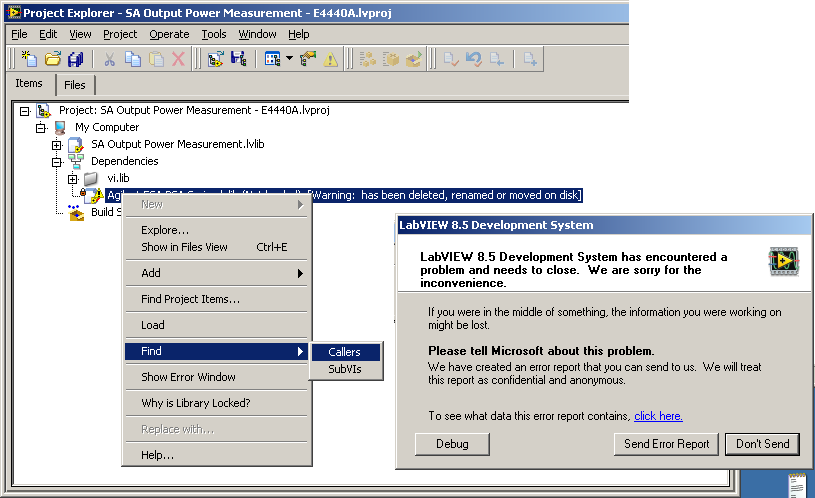Click the New VI toolbar icon
The image size is (815, 498).
(29, 59)
